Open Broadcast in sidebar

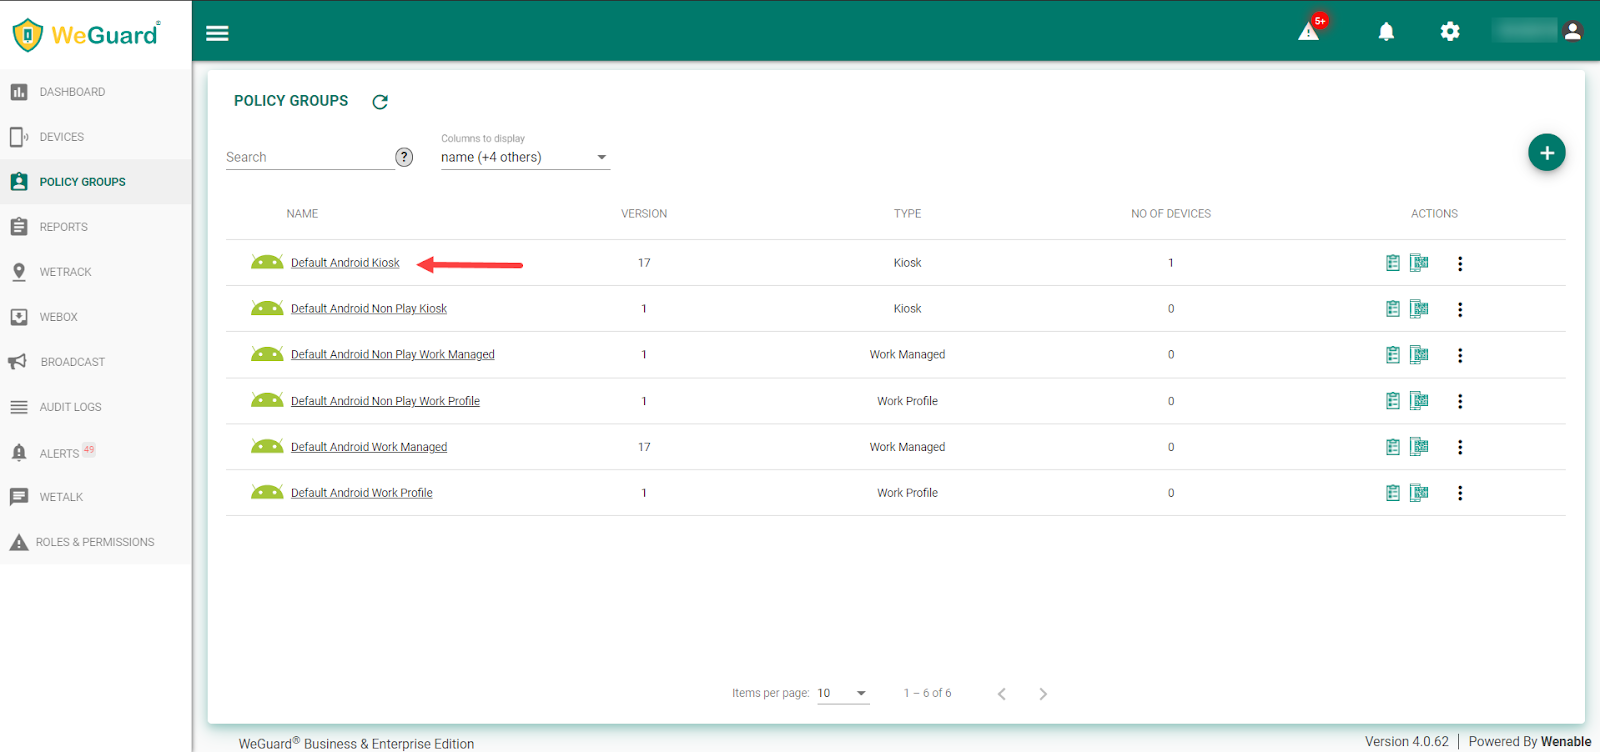pos(96,362)
